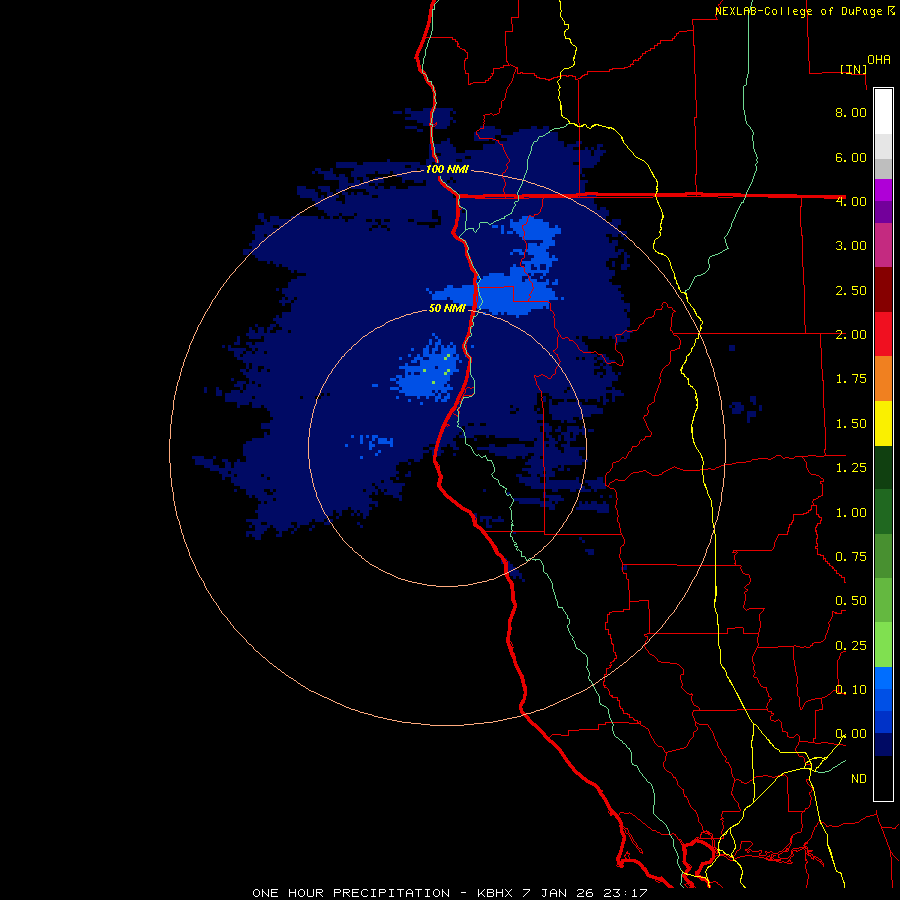
Task: Click the 8.00 legend value
Action: click(x=851, y=112)
